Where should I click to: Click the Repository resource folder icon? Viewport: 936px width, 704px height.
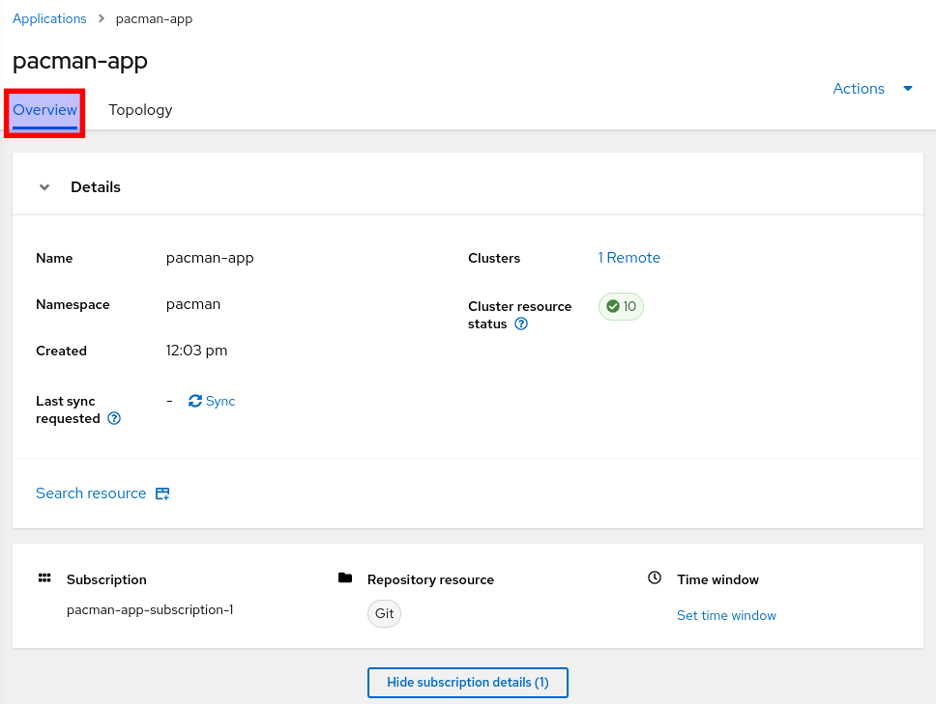tap(345, 578)
